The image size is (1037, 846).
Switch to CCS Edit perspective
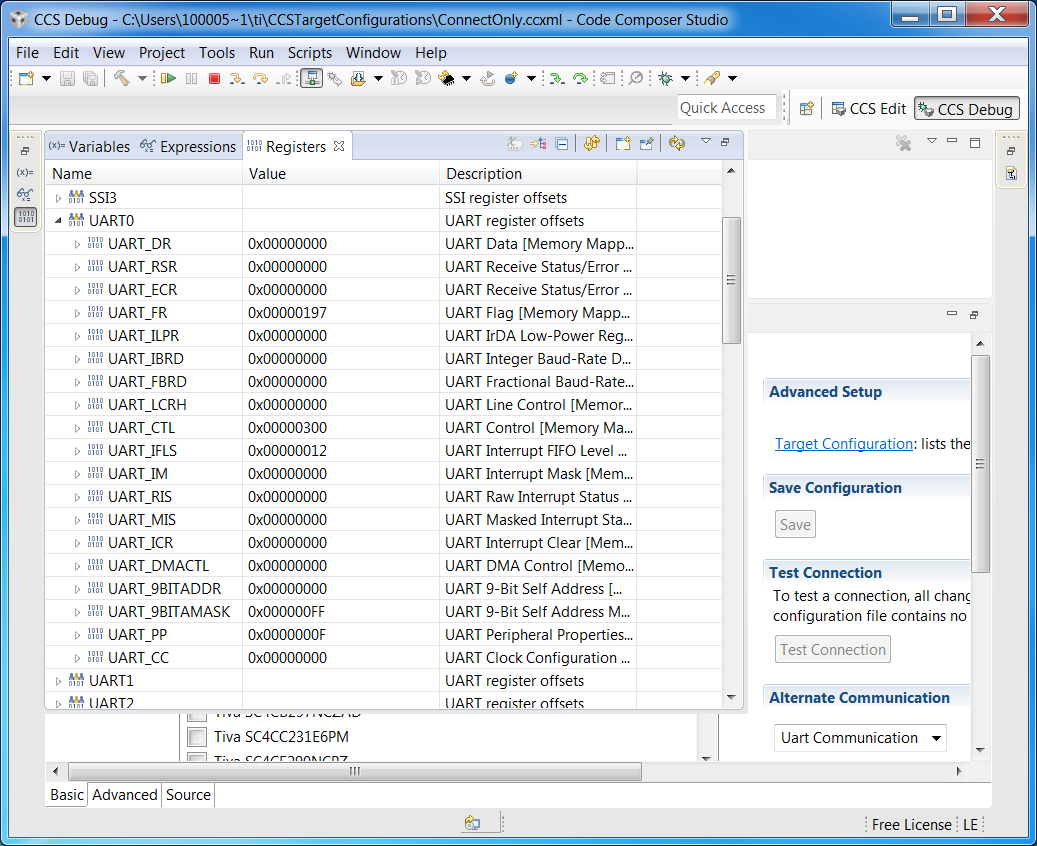click(868, 109)
